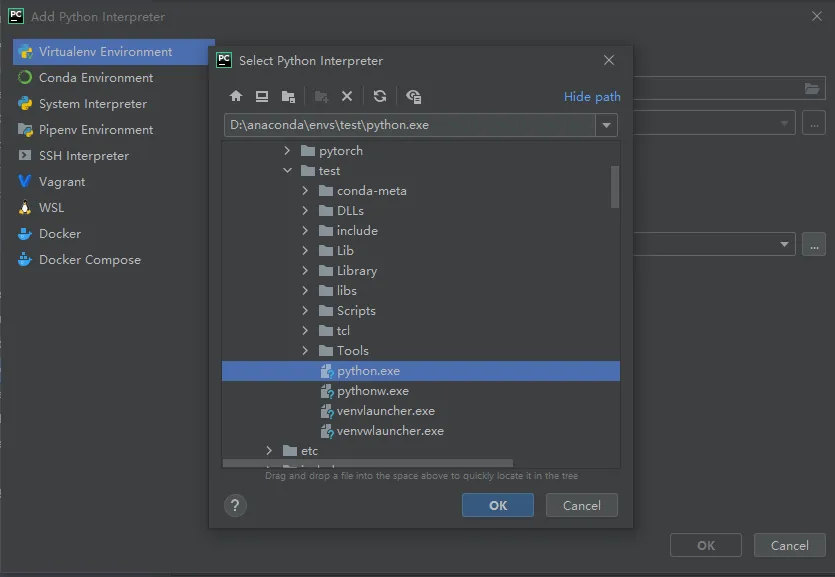Click the Docker Compose icon
The image size is (835, 577).
coord(25,260)
